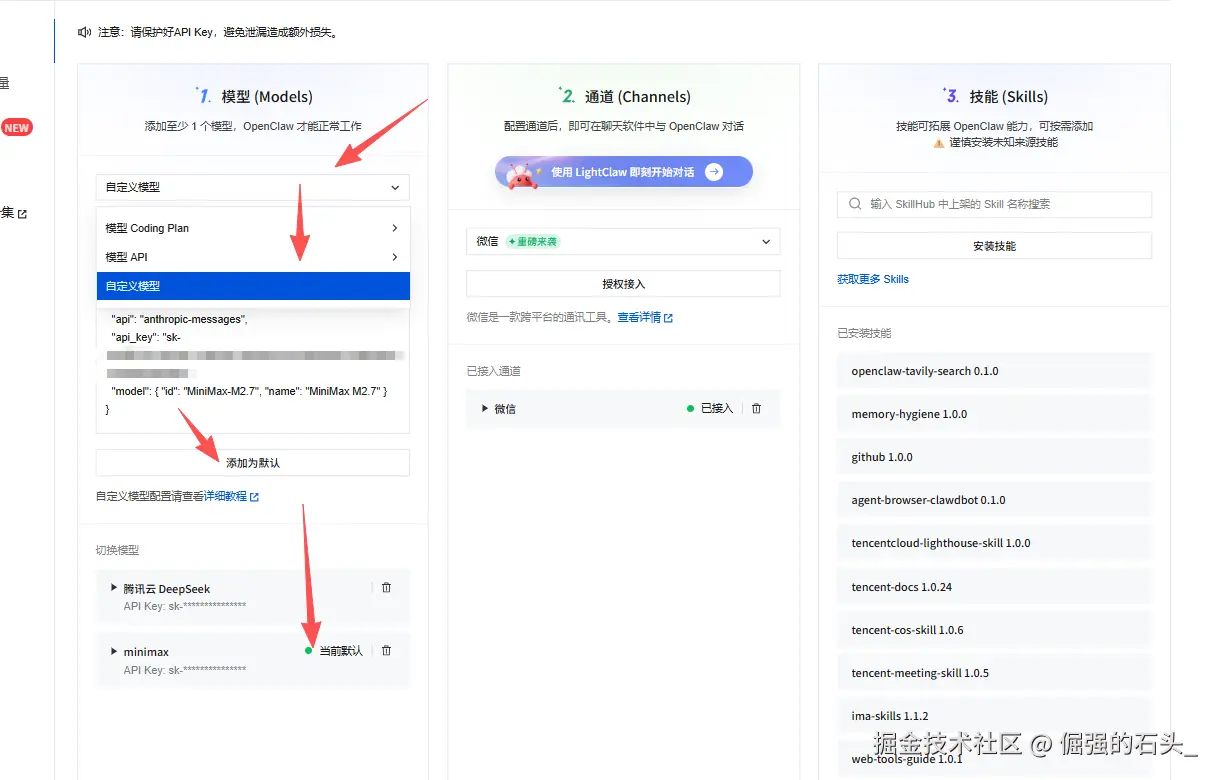This screenshot has height=780, width=1220.
Task: Click external link icon beside 详细教程
Action: [x=254, y=496]
